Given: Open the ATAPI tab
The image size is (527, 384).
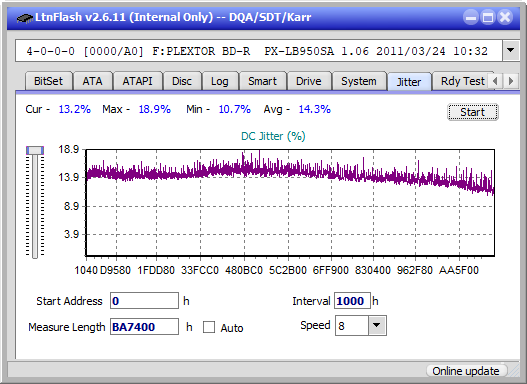Looking at the screenshot, I should 137,81.
